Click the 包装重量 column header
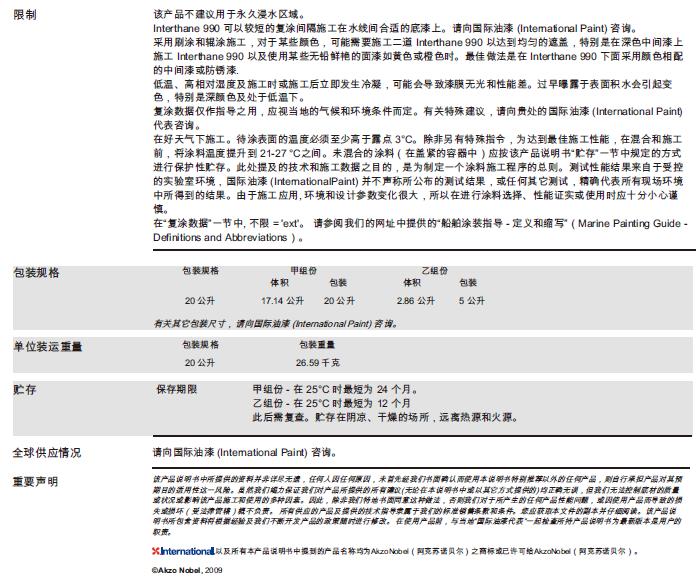 coord(317,344)
